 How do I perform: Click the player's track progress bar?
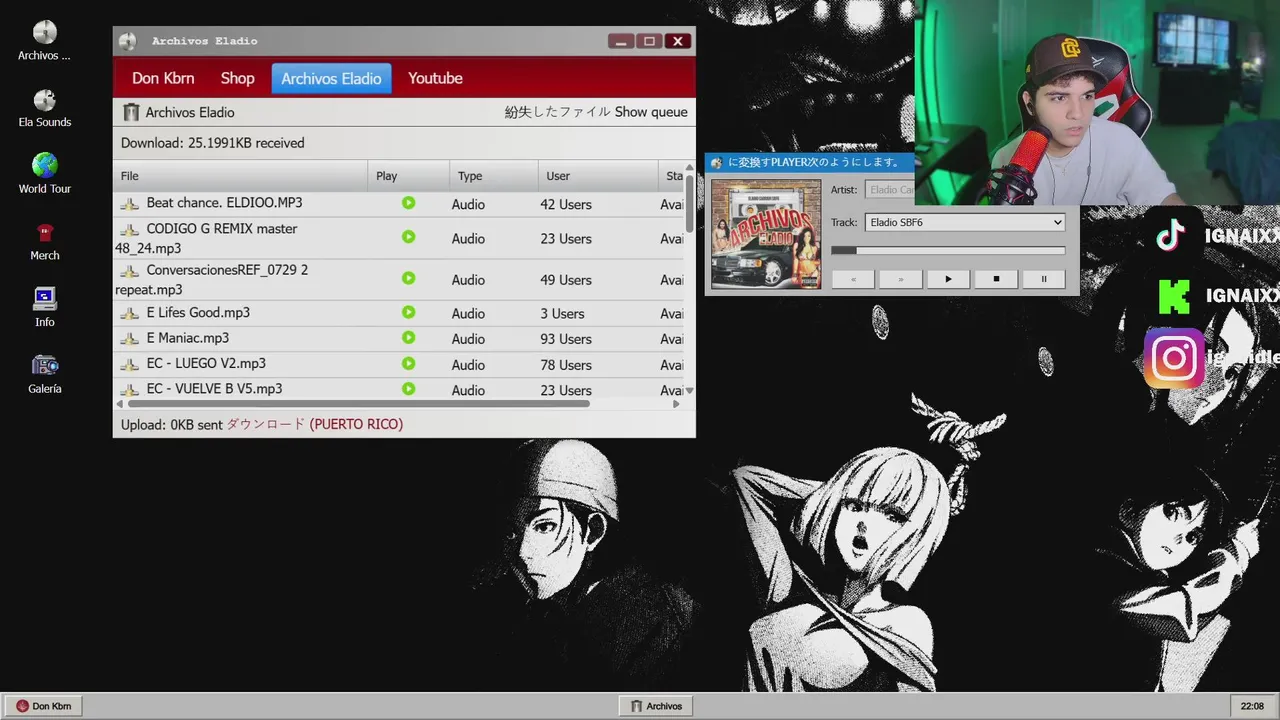(948, 251)
